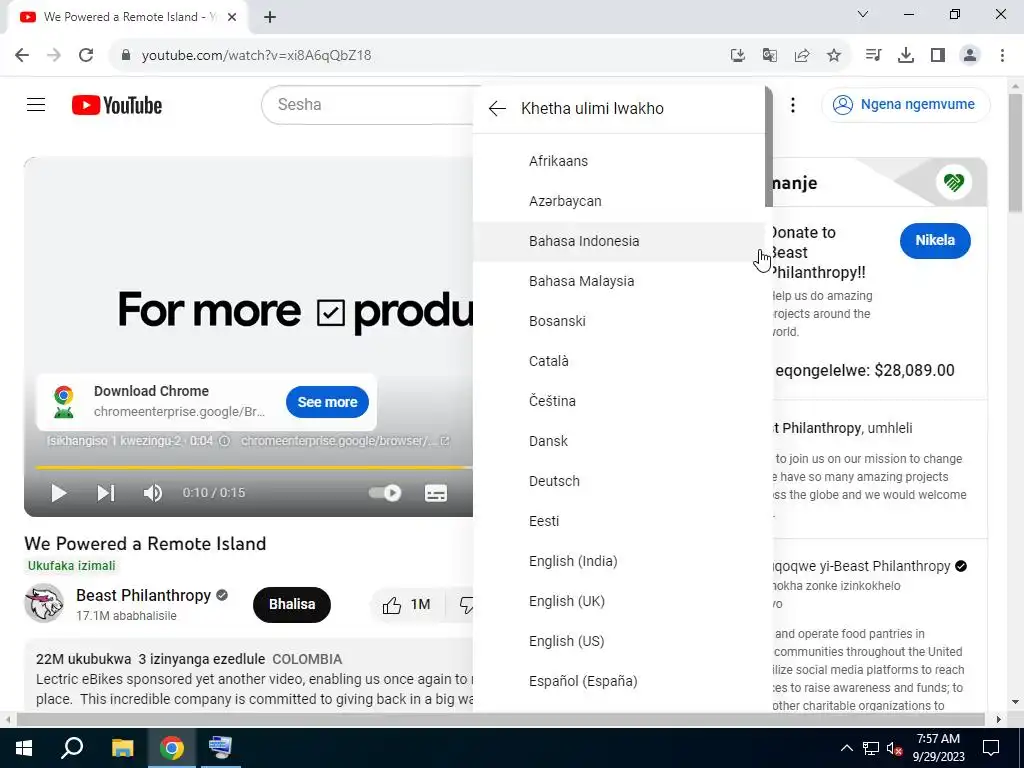Toggle the Chrome side panel icon
The image size is (1024, 768).
point(938,55)
